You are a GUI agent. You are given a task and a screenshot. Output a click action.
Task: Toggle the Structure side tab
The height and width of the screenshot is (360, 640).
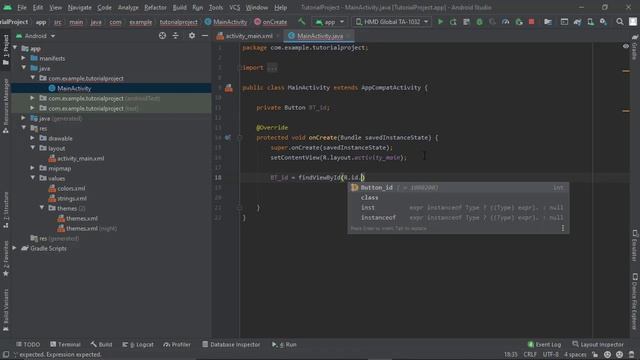tap(6, 211)
